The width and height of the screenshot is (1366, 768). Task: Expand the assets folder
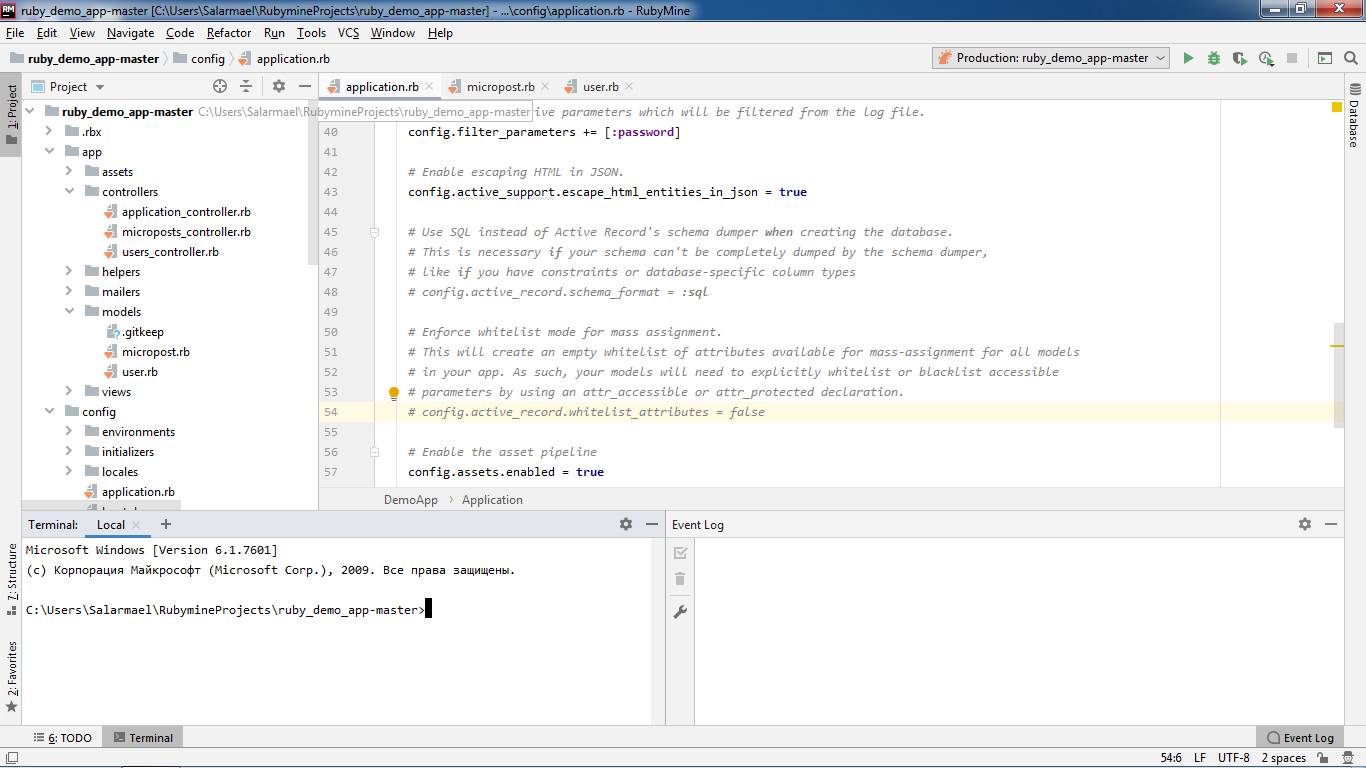(69, 172)
